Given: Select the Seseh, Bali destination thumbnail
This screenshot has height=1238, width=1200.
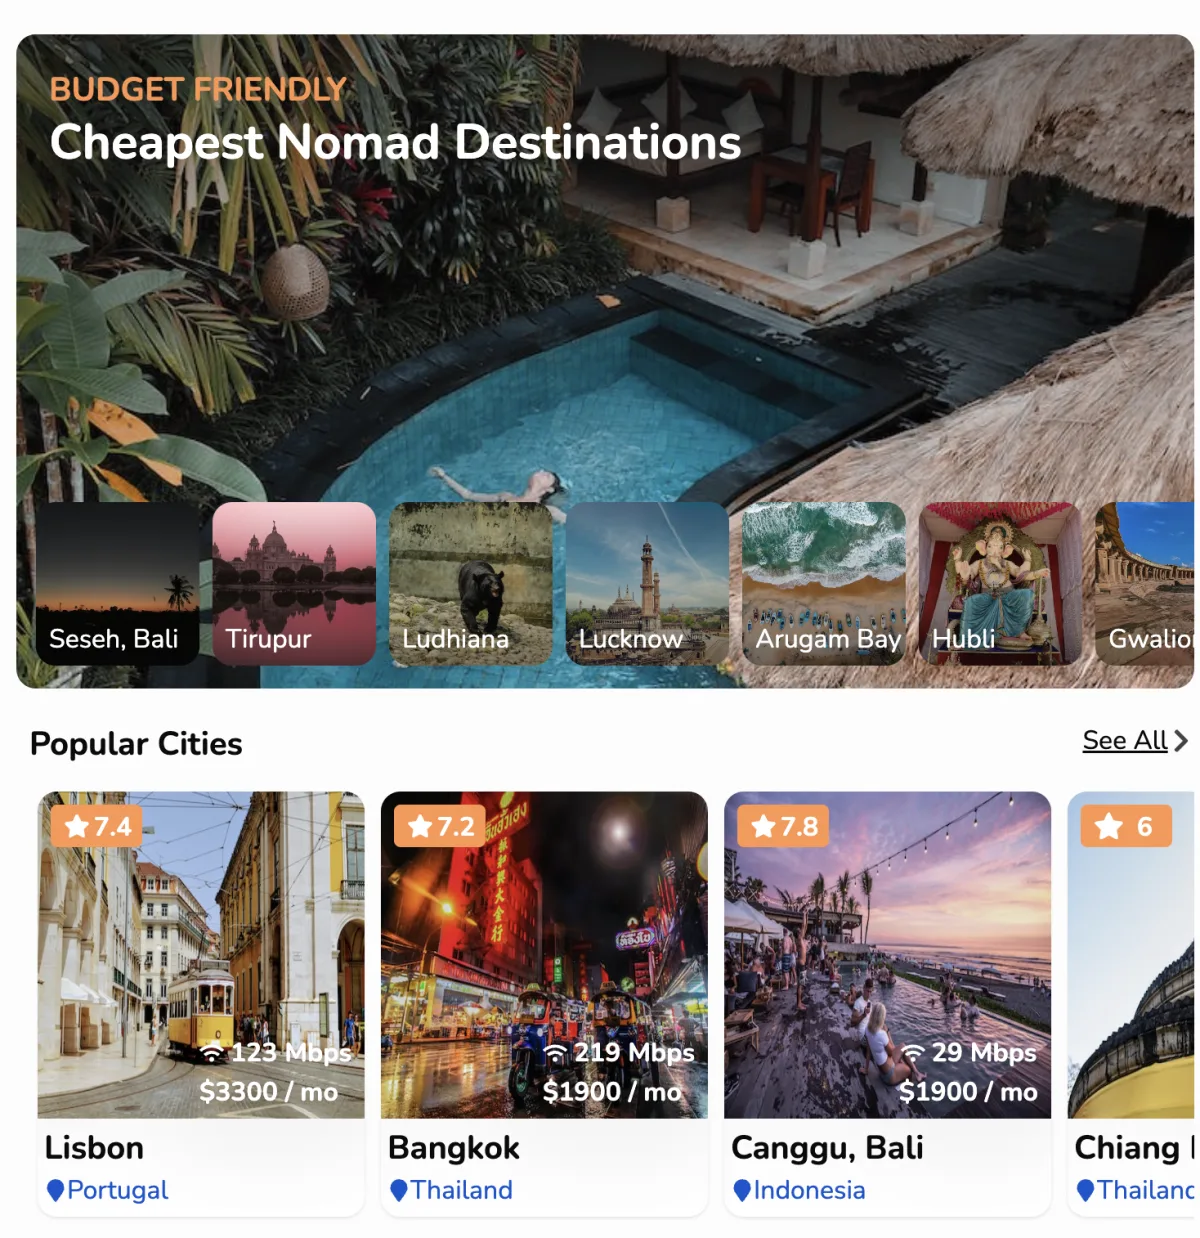Looking at the screenshot, I should 118,584.
